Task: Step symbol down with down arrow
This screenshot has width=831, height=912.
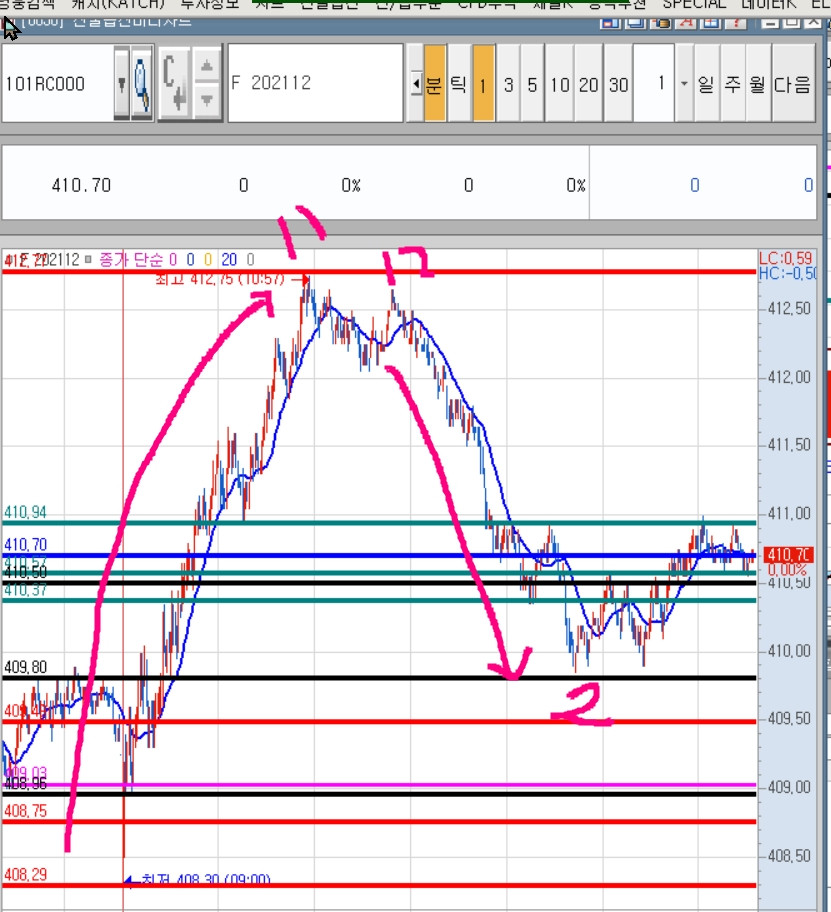Action: pos(206,101)
